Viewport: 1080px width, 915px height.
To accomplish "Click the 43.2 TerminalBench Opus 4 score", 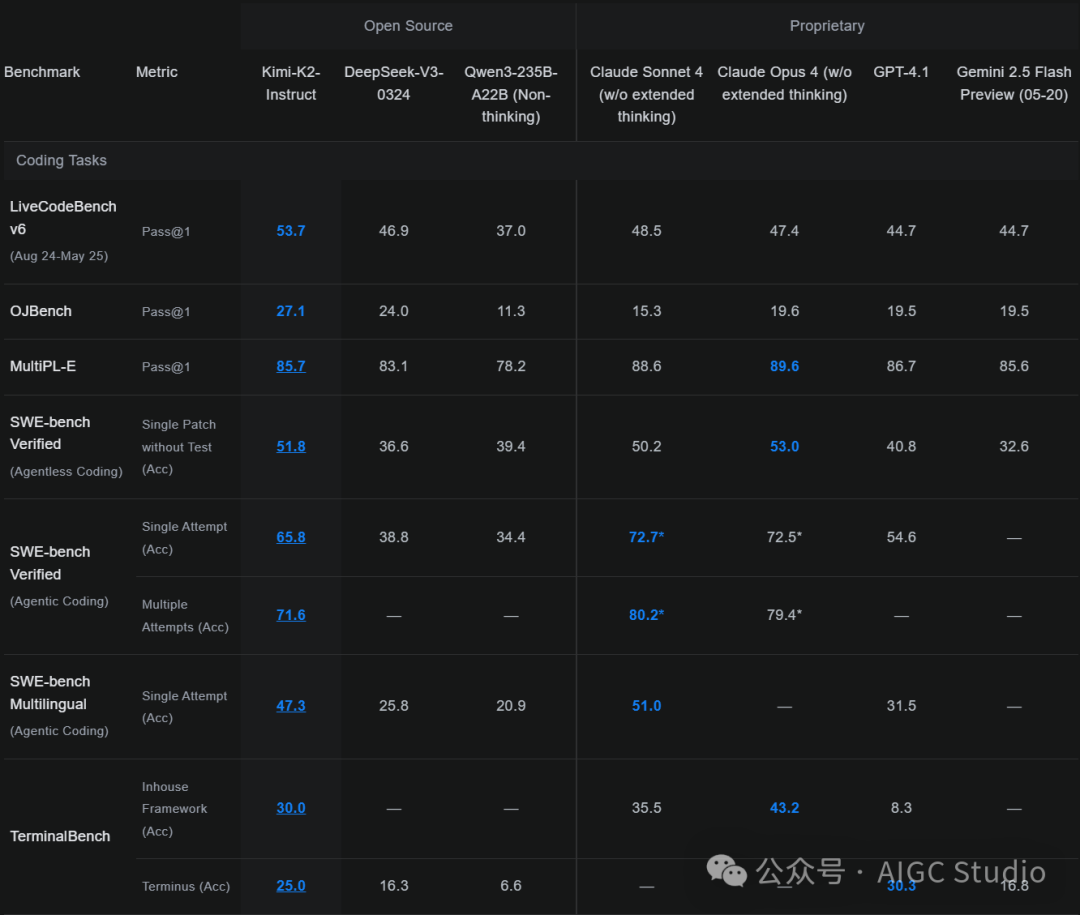I will [x=785, y=808].
